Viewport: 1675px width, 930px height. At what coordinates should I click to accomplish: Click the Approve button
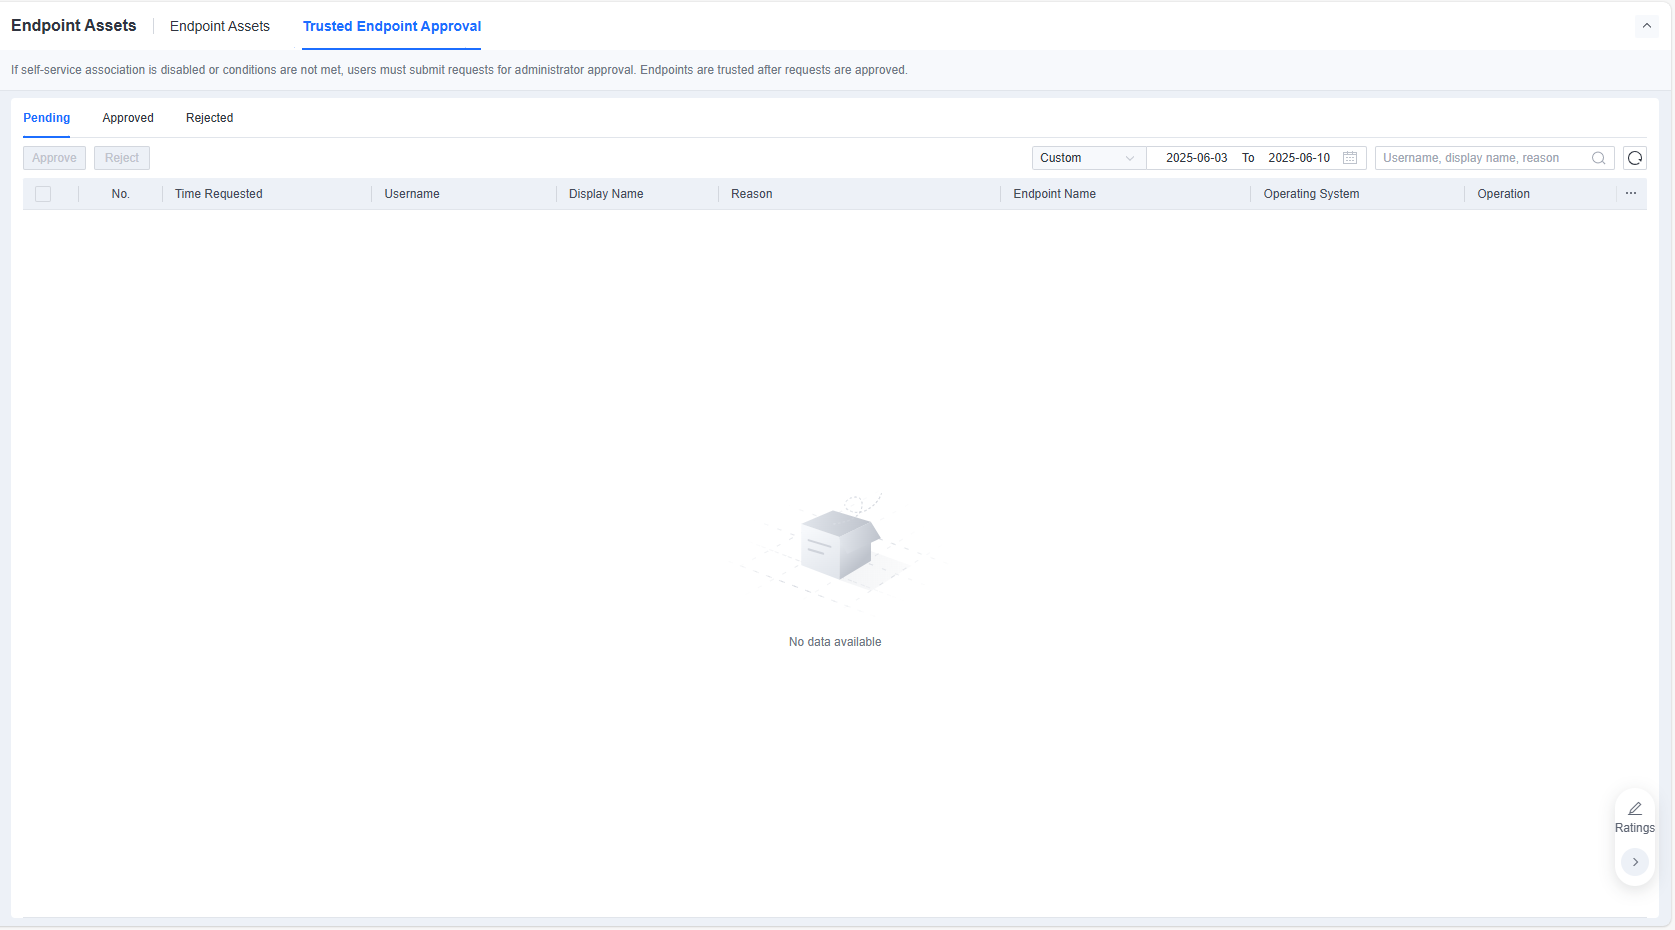(x=54, y=158)
